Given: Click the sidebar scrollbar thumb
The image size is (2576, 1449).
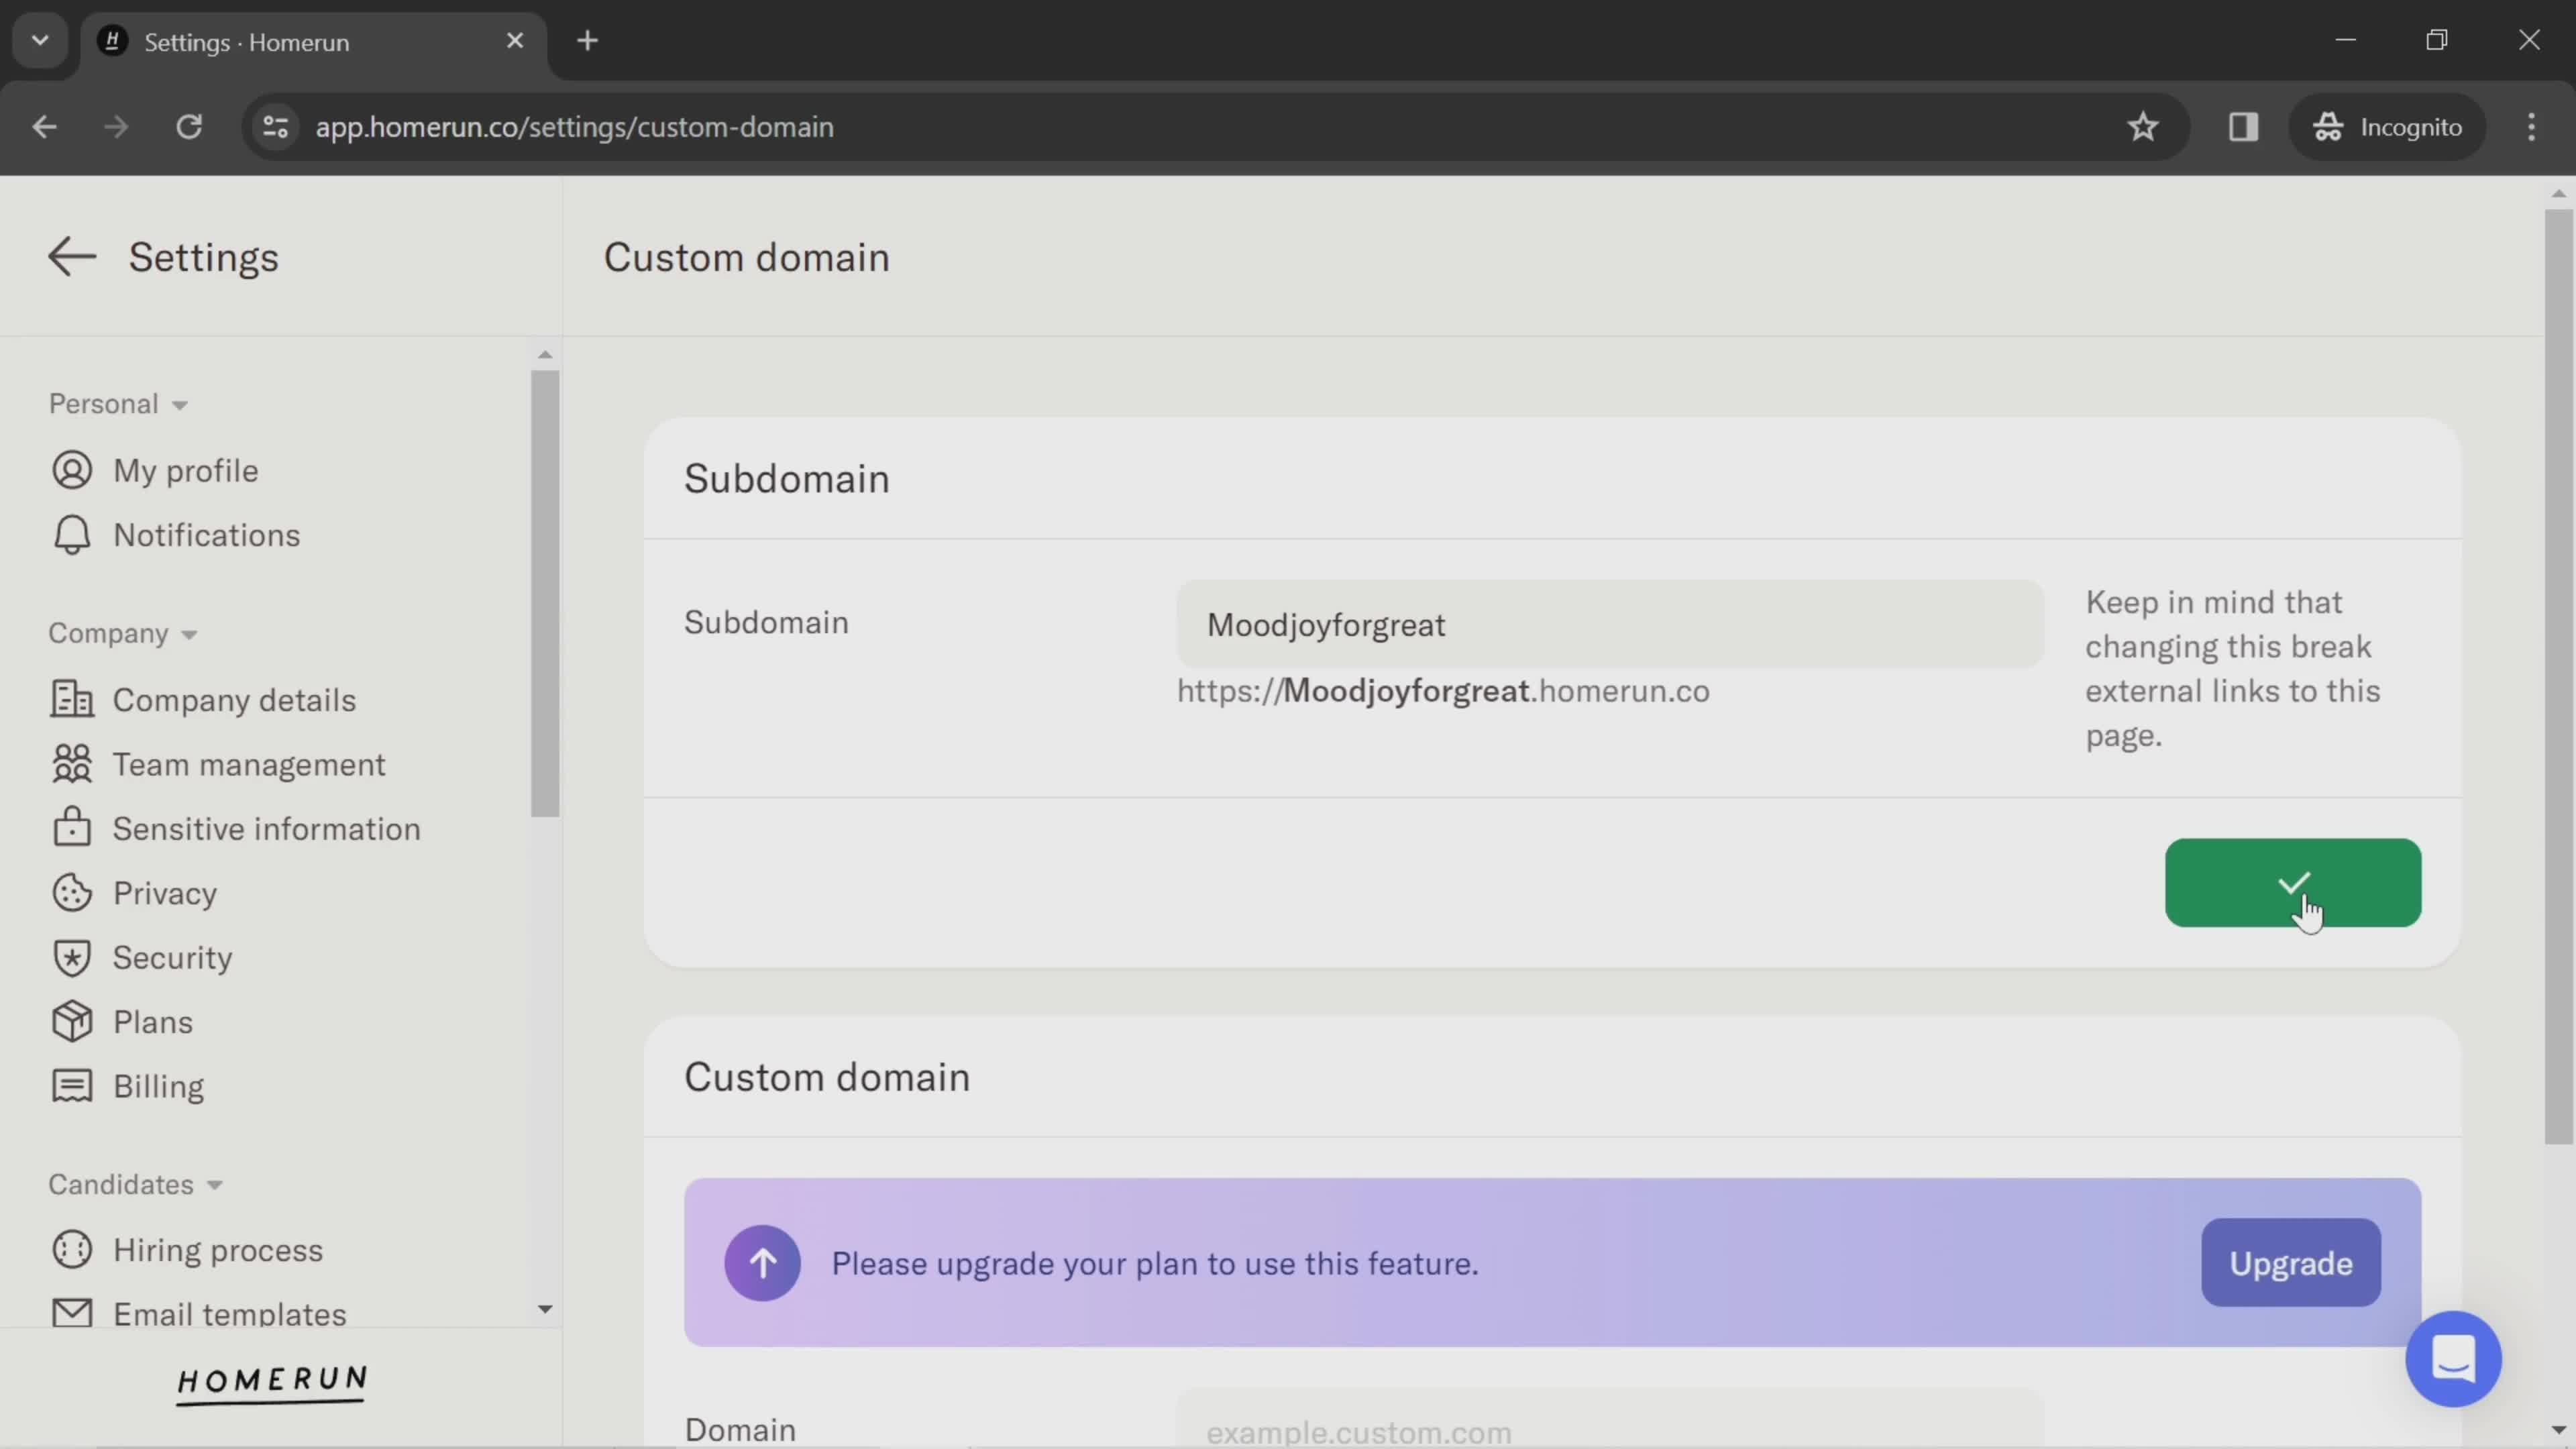Looking at the screenshot, I should 545,594.
